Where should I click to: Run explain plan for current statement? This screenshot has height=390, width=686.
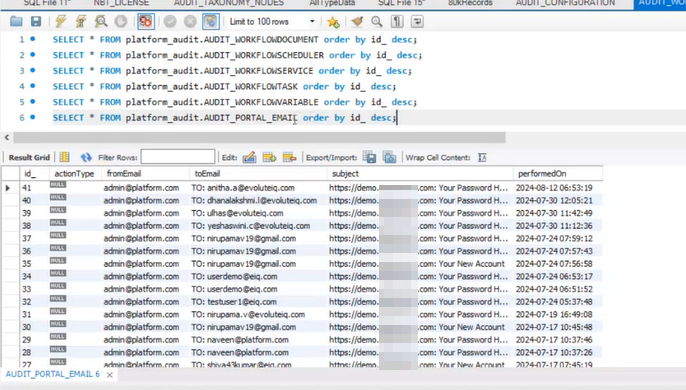(101, 21)
